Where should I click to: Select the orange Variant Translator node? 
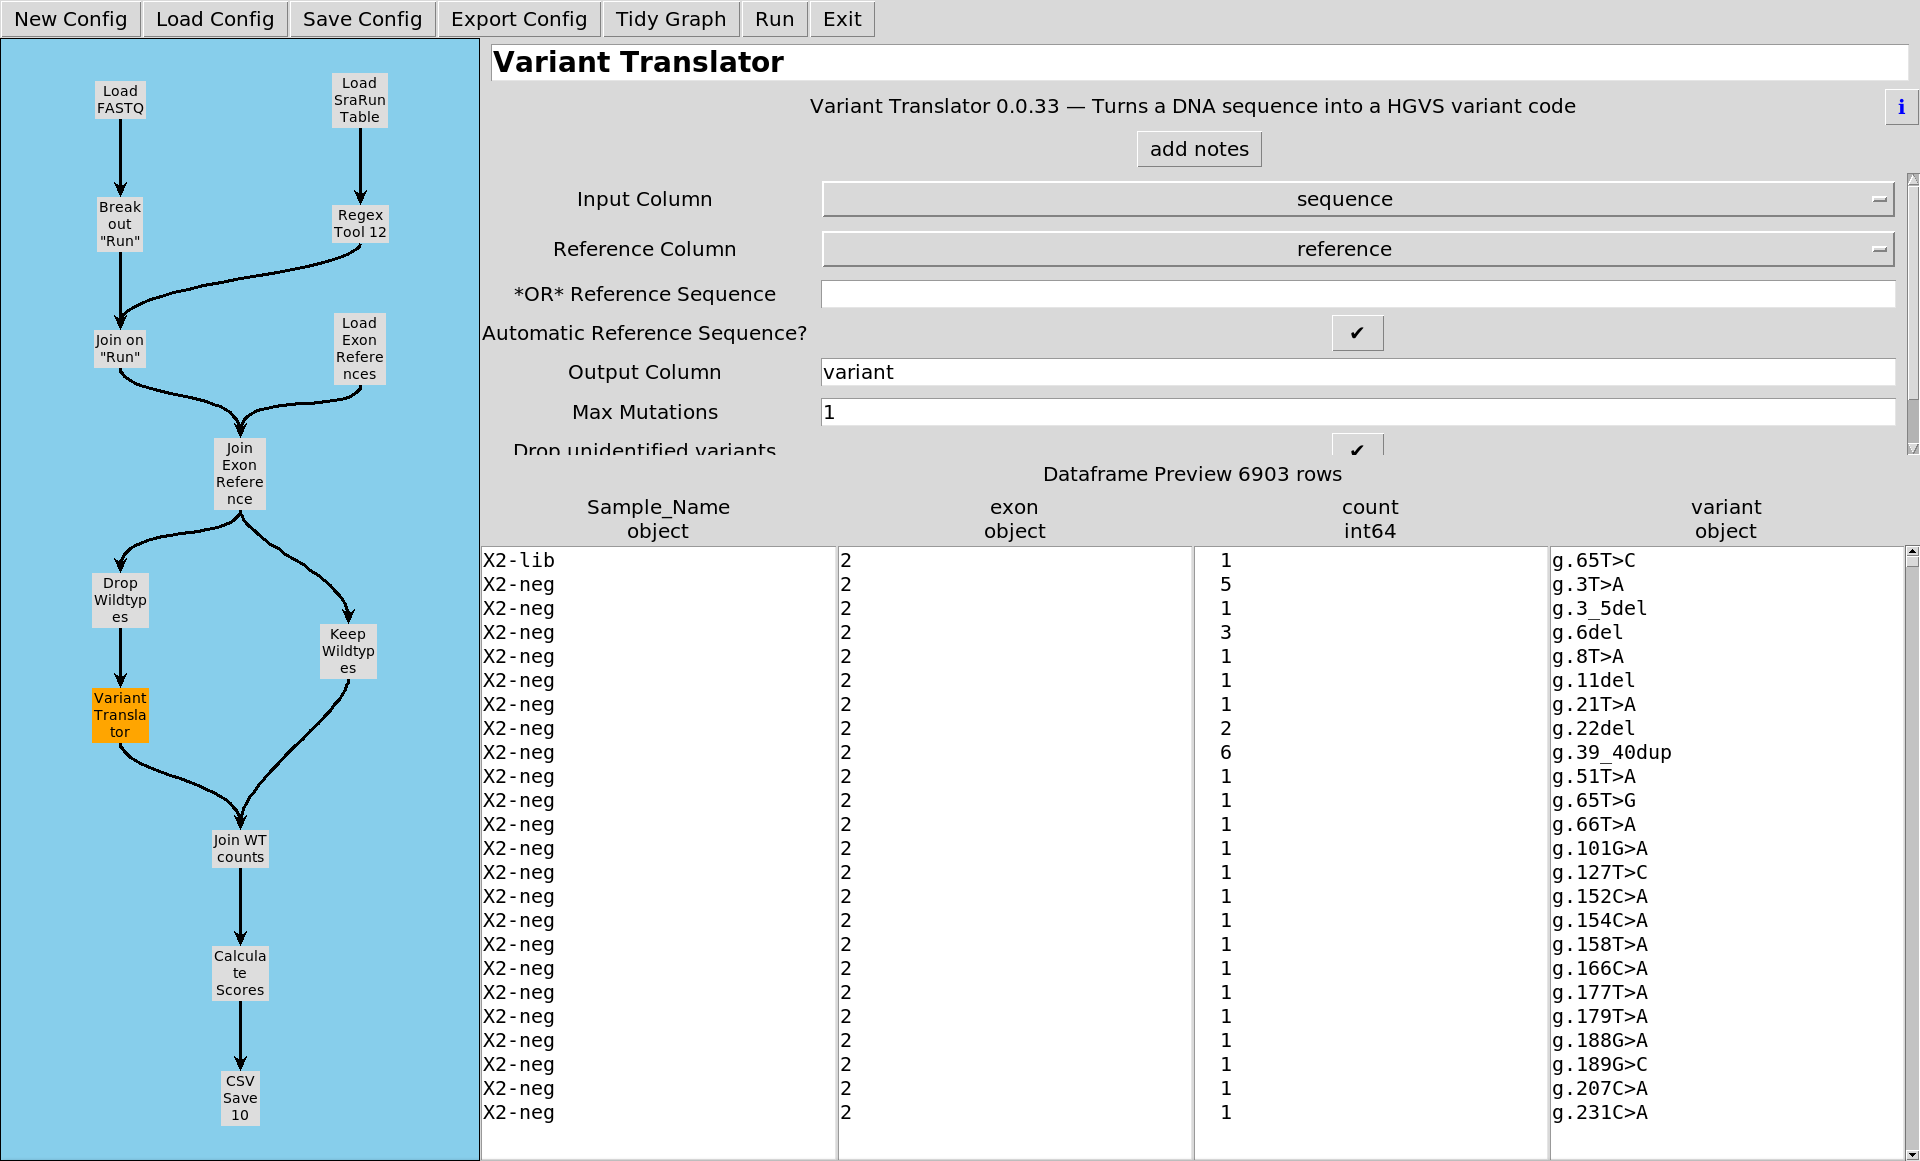pyautogui.click(x=120, y=715)
